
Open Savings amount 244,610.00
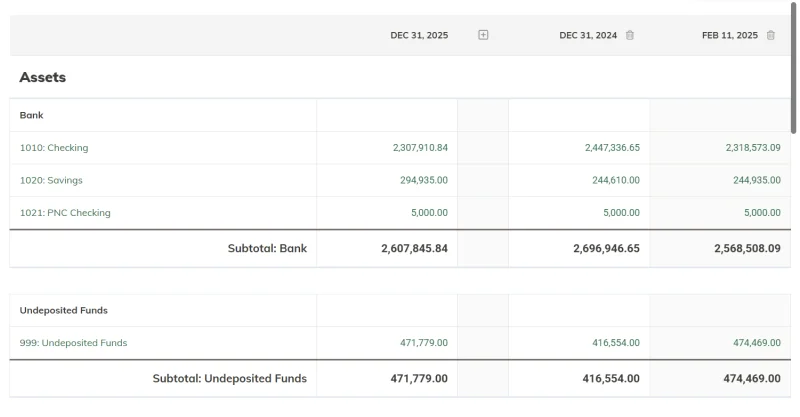pos(615,180)
